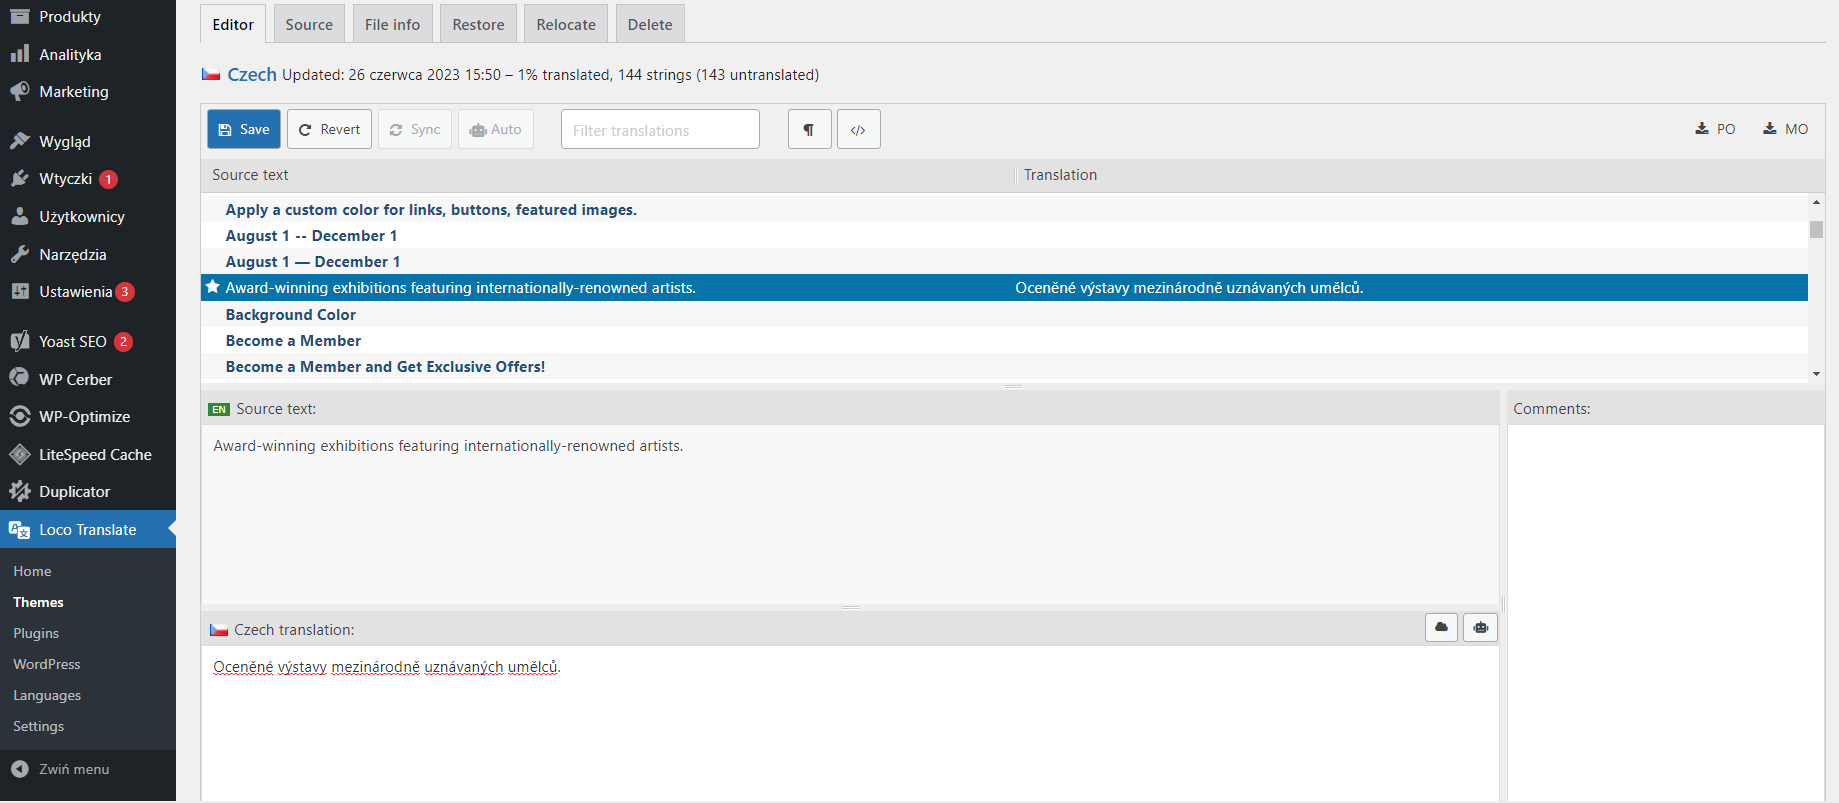Click the Ustawienia sliders icon
1839x803 pixels.
(x=20, y=291)
